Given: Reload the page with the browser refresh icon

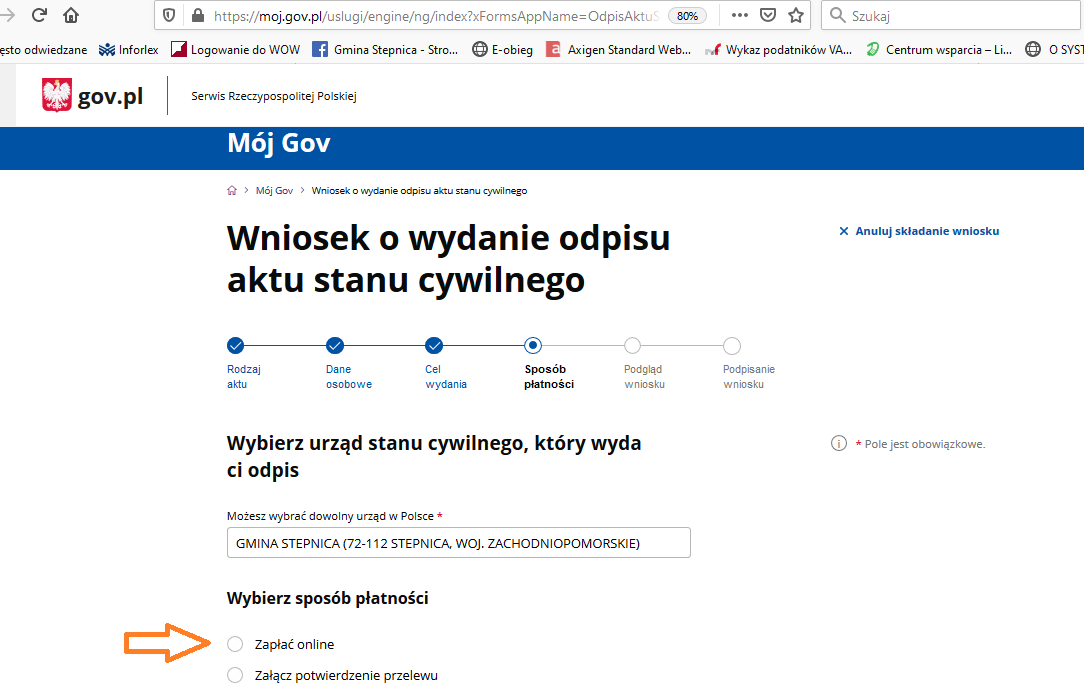Looking at the screenshot, I should [x=39, y=15].
